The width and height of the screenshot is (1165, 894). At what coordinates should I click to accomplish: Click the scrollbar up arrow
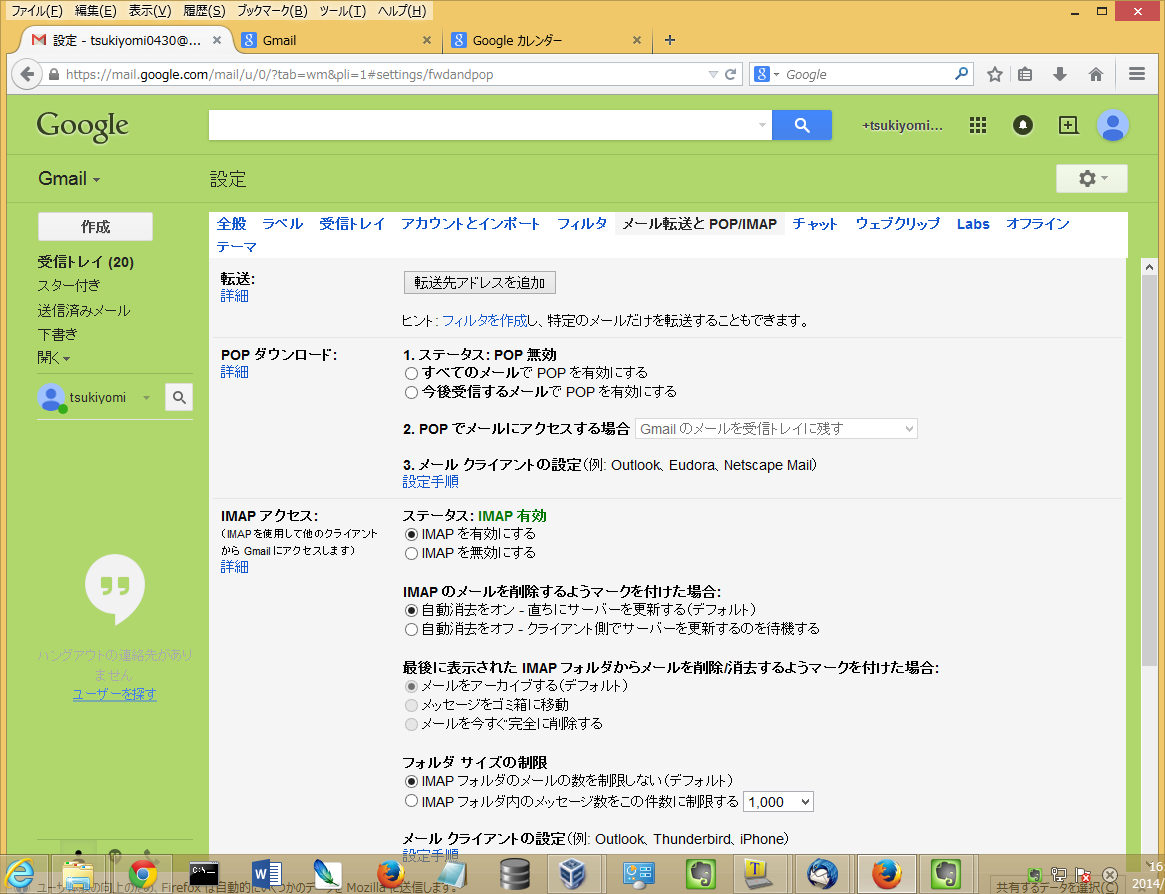pos(1149,267)
